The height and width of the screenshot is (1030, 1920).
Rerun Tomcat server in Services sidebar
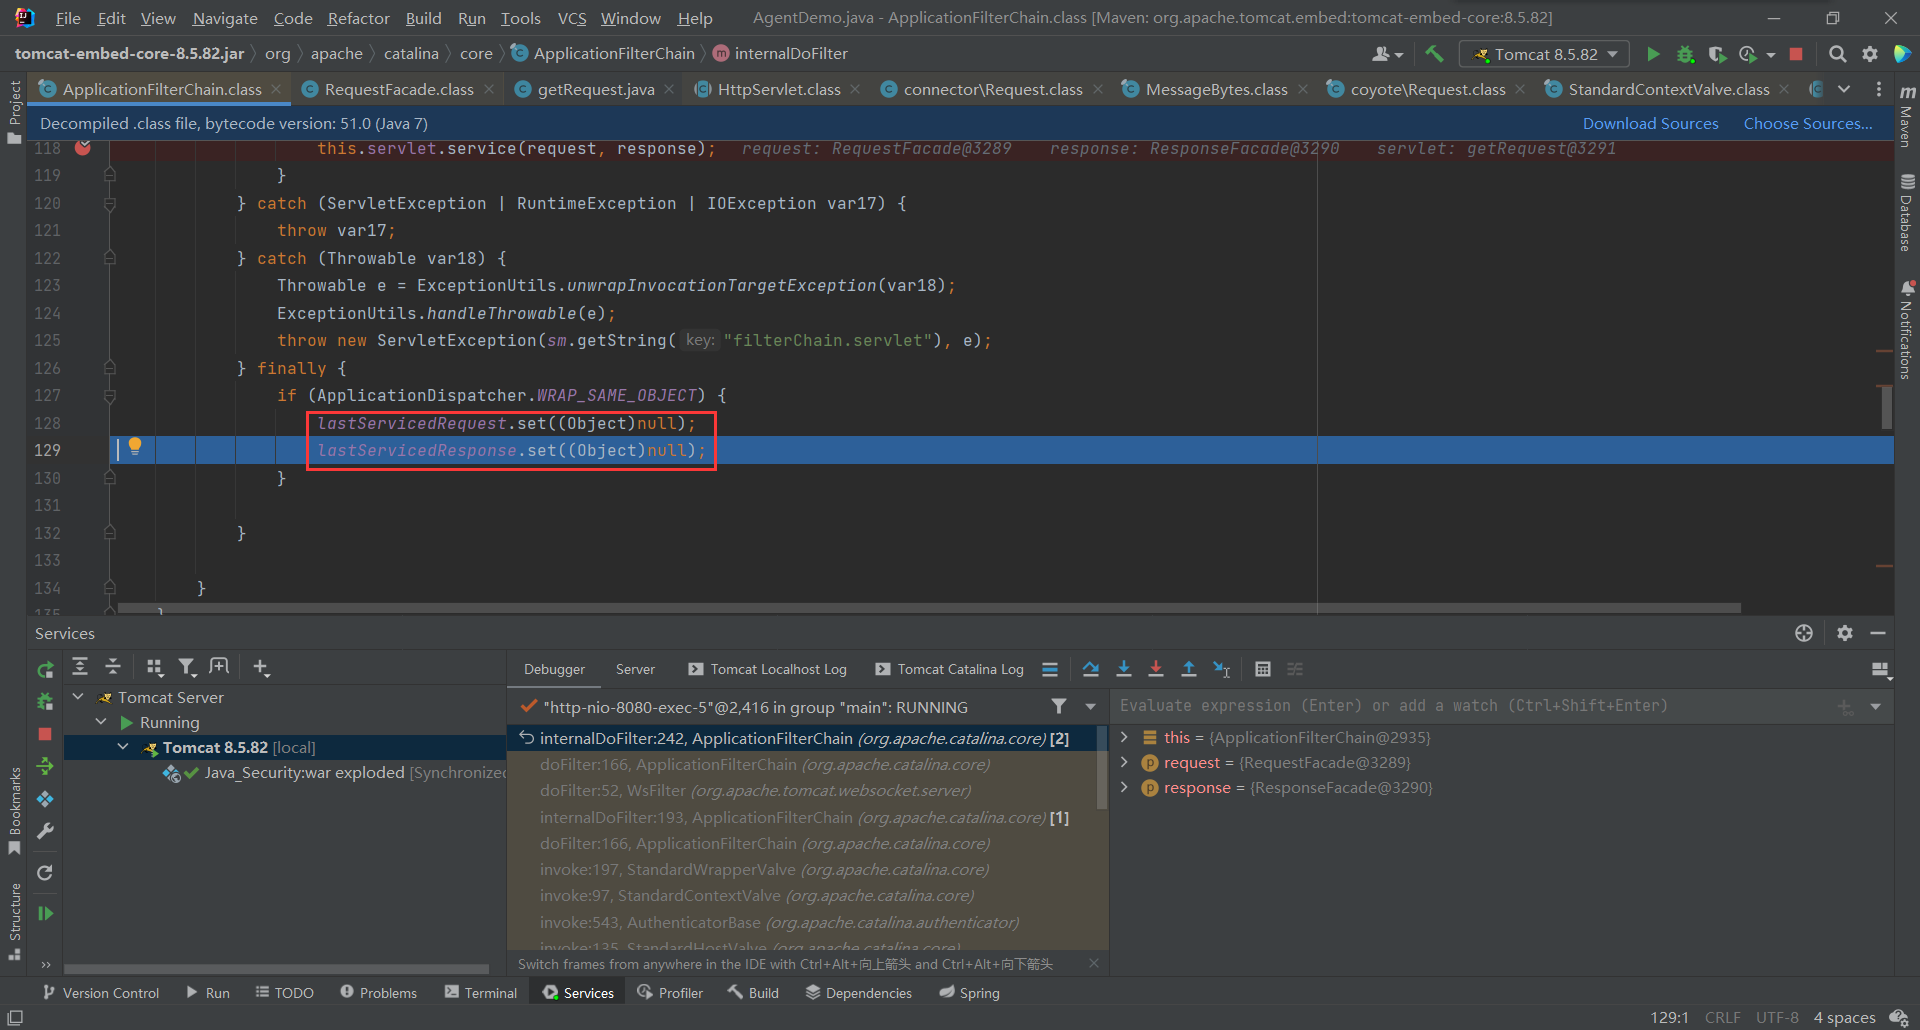[45, 669]
